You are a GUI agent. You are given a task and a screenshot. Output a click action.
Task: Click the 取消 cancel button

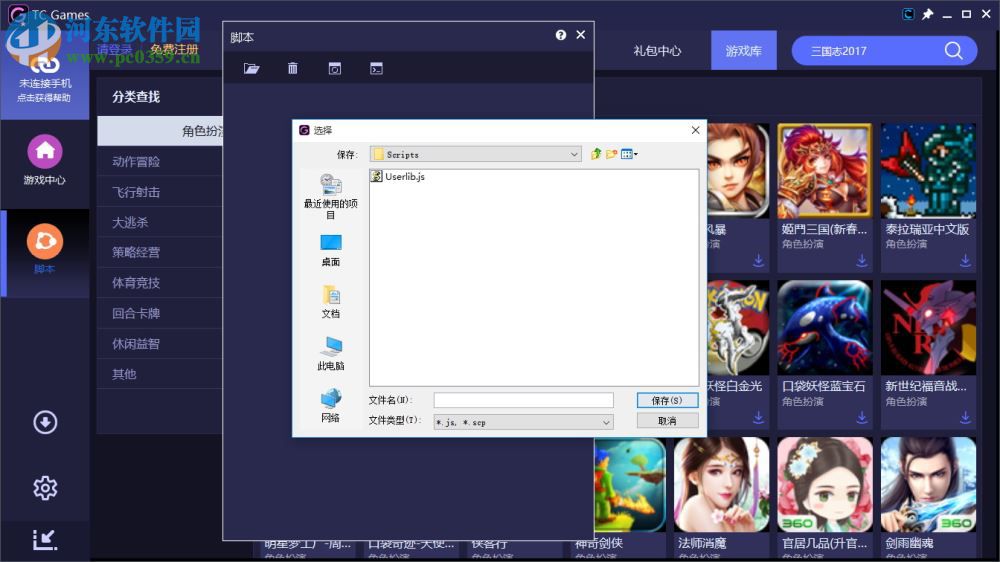point(667,421)
